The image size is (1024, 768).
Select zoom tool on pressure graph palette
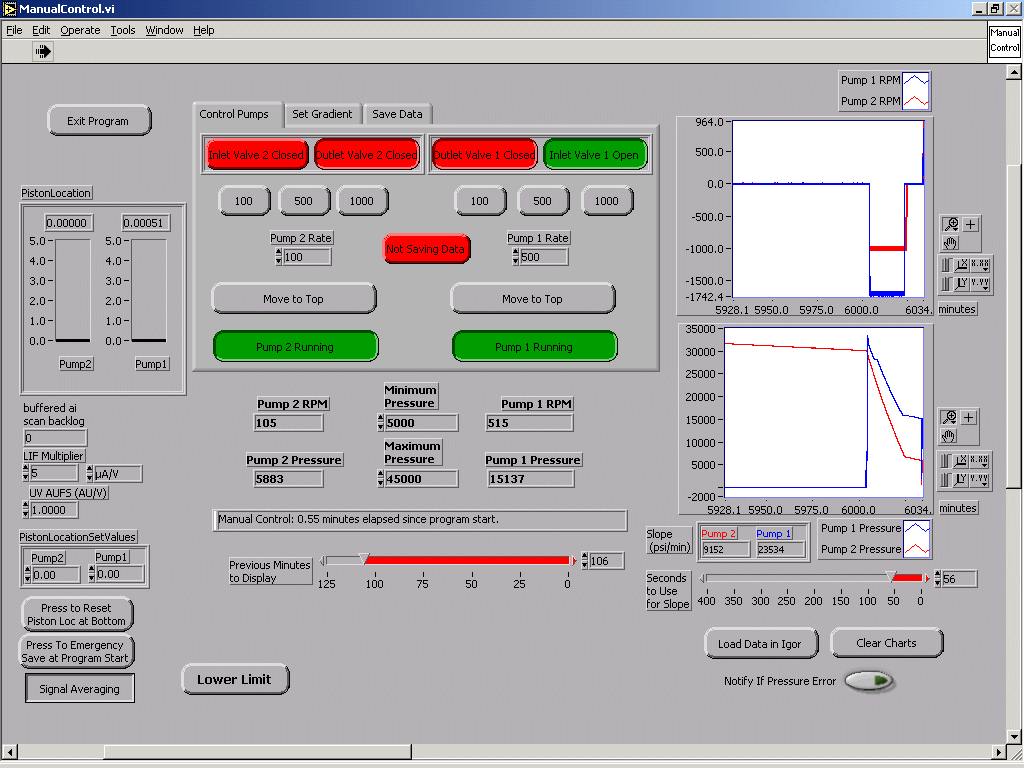point(949,417)
